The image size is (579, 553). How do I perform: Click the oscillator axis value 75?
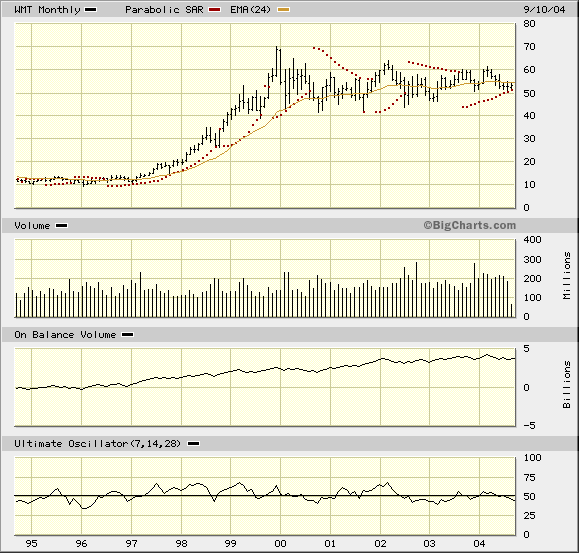point(529,478)
